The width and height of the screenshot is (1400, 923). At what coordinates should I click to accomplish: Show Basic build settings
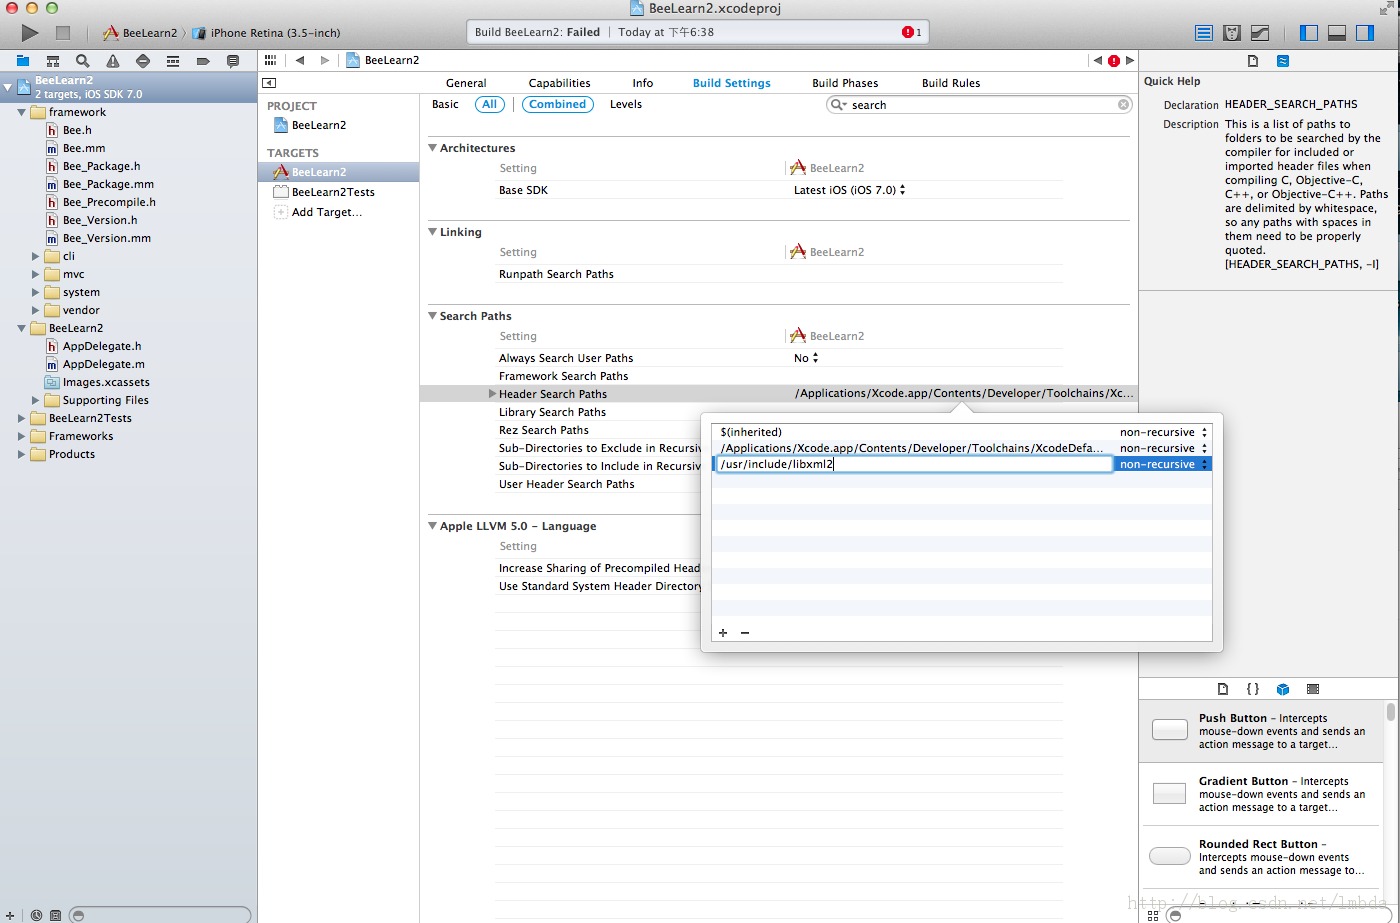tap(445, 104)
